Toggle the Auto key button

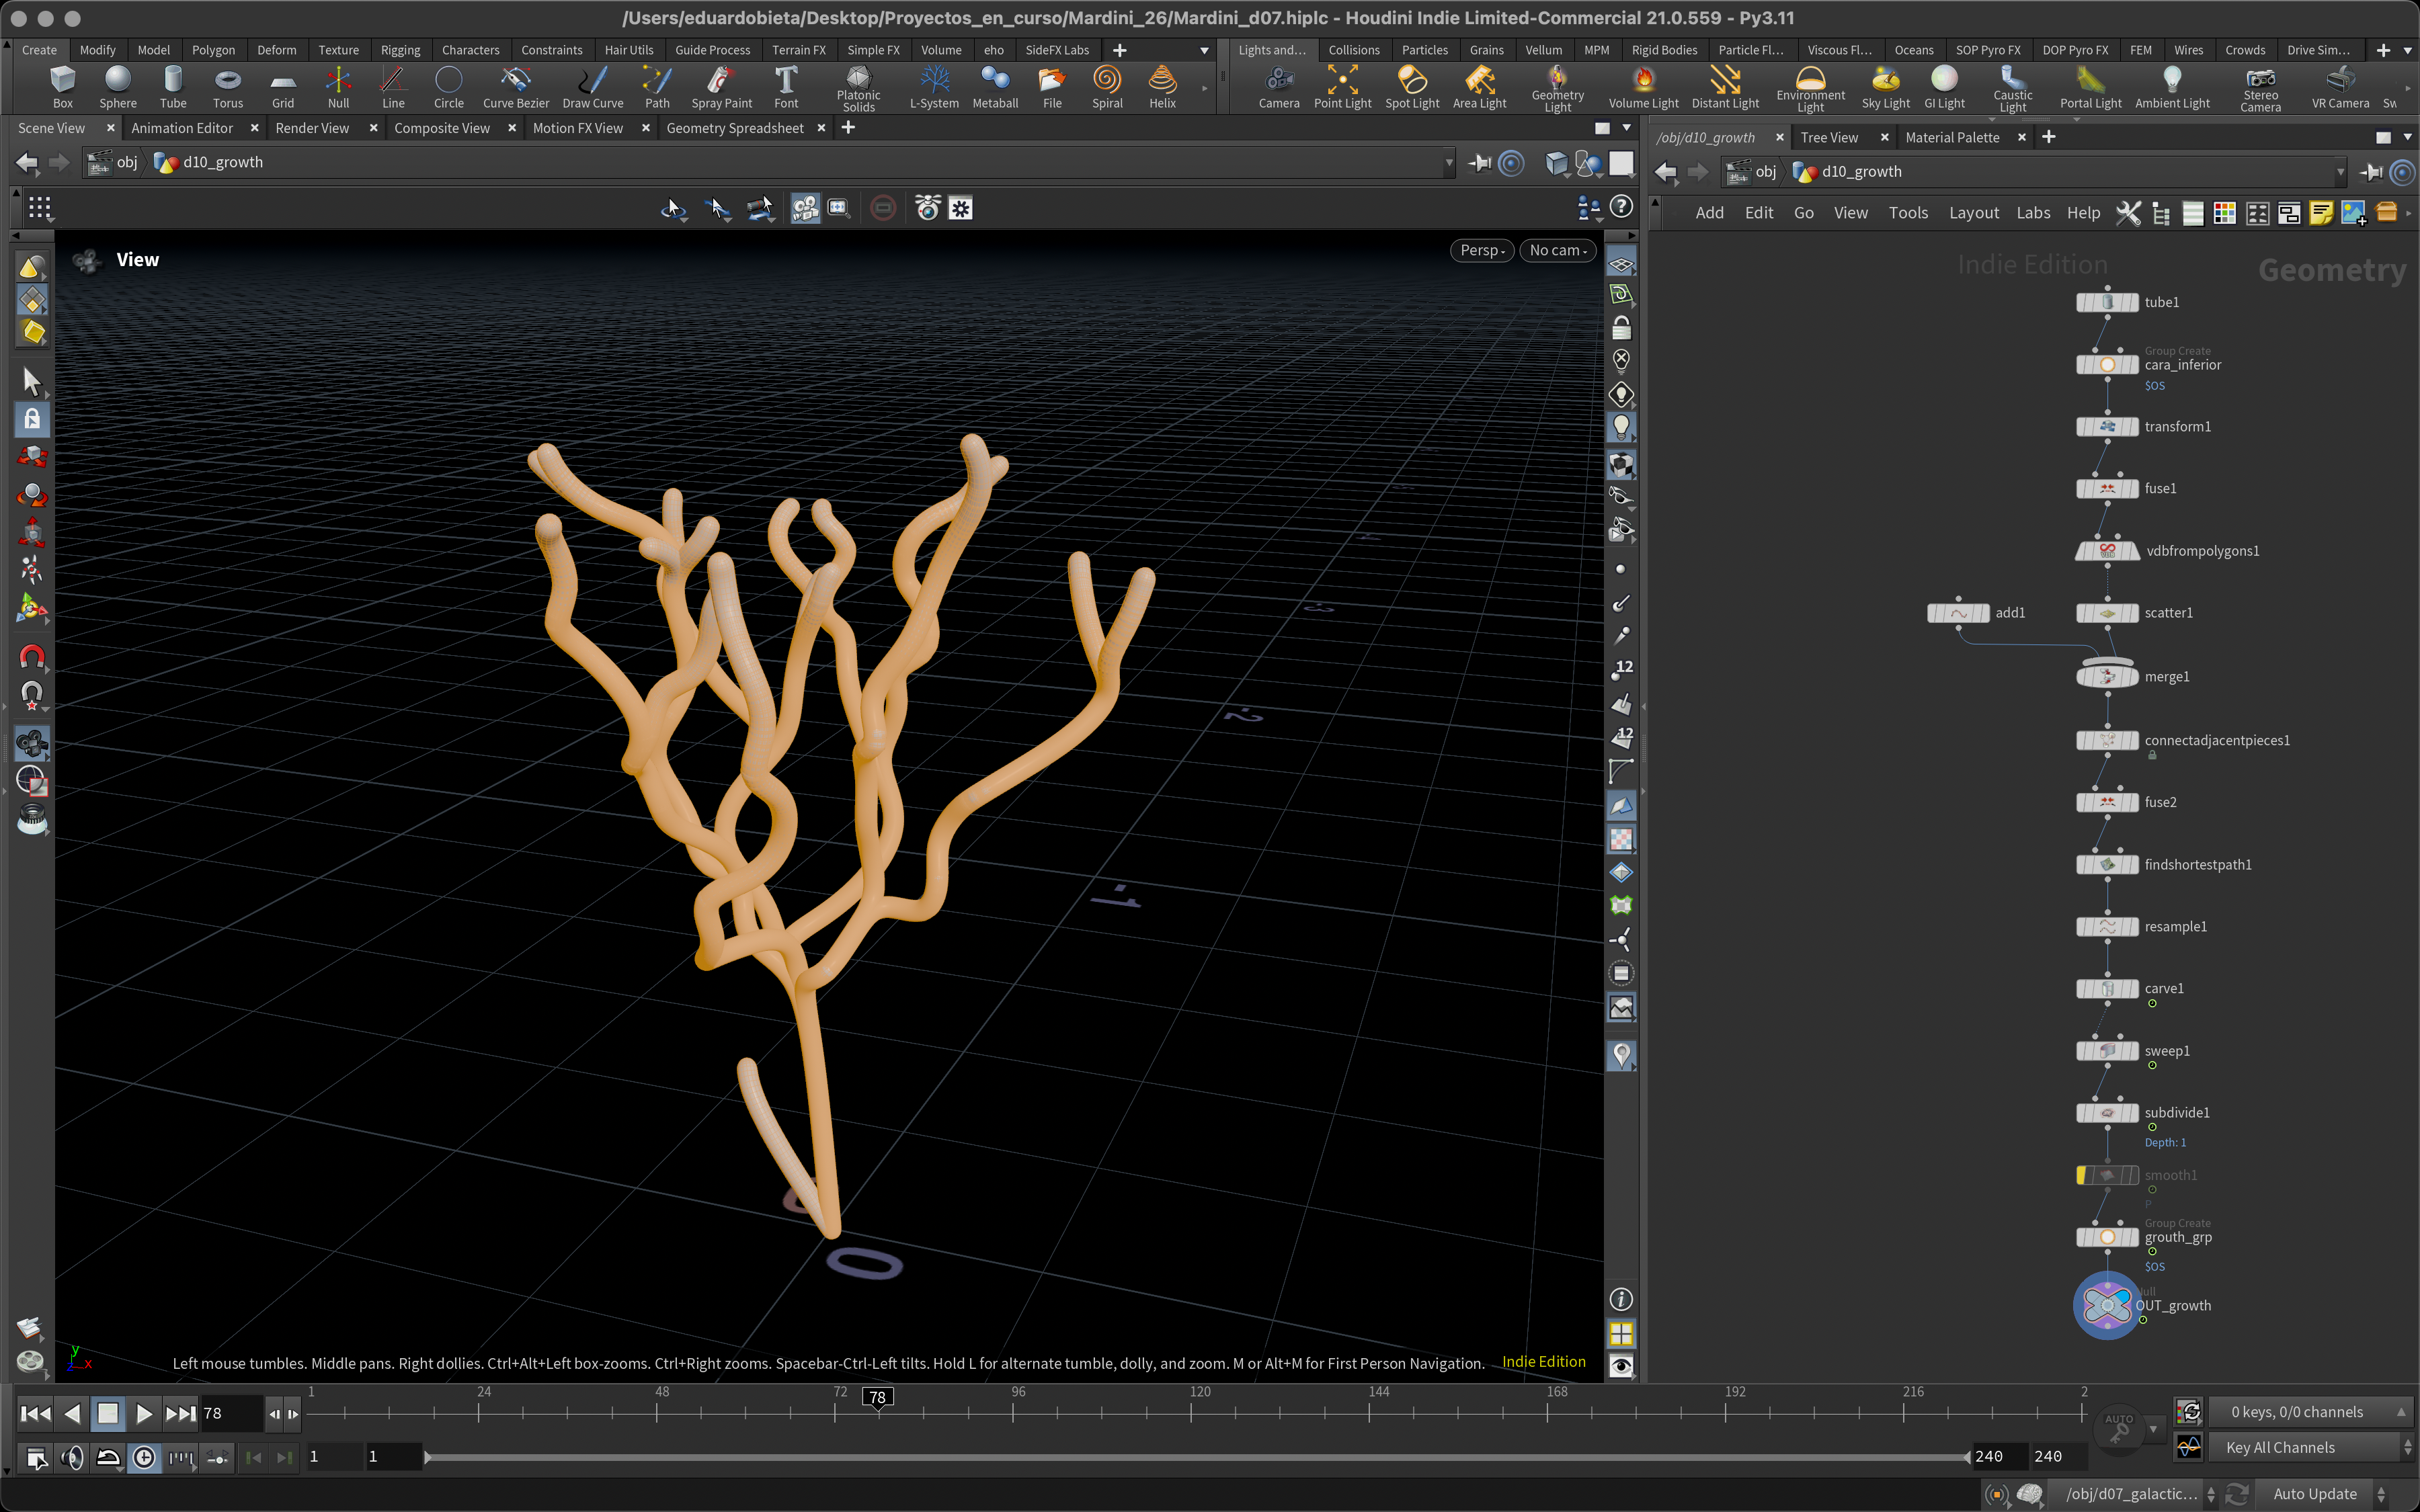click(x=2118, y=1429)
